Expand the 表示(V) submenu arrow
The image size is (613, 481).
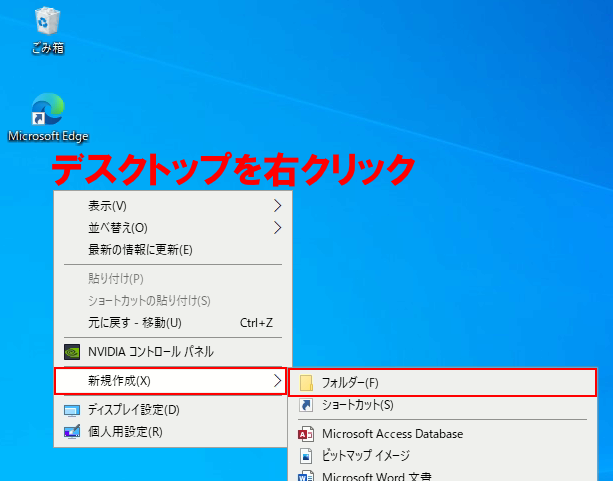click(277, 206)
